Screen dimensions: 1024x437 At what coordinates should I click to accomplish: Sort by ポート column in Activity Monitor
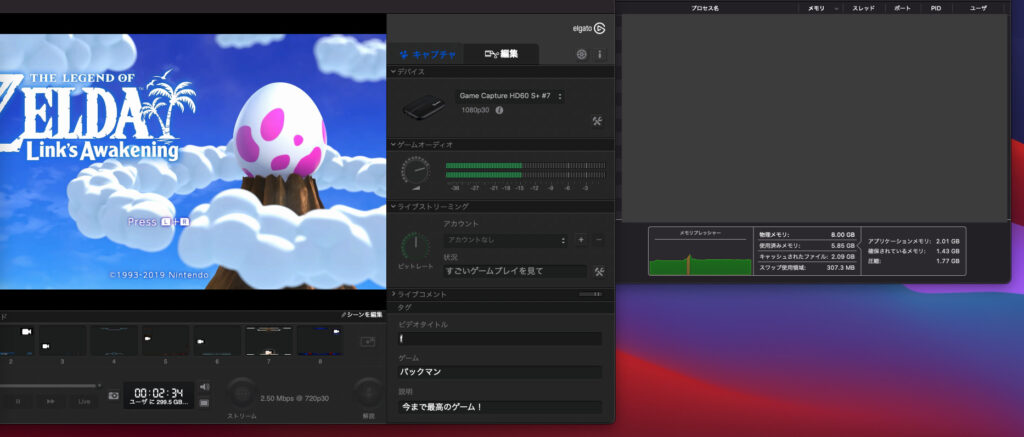click(x=902, y=8)
